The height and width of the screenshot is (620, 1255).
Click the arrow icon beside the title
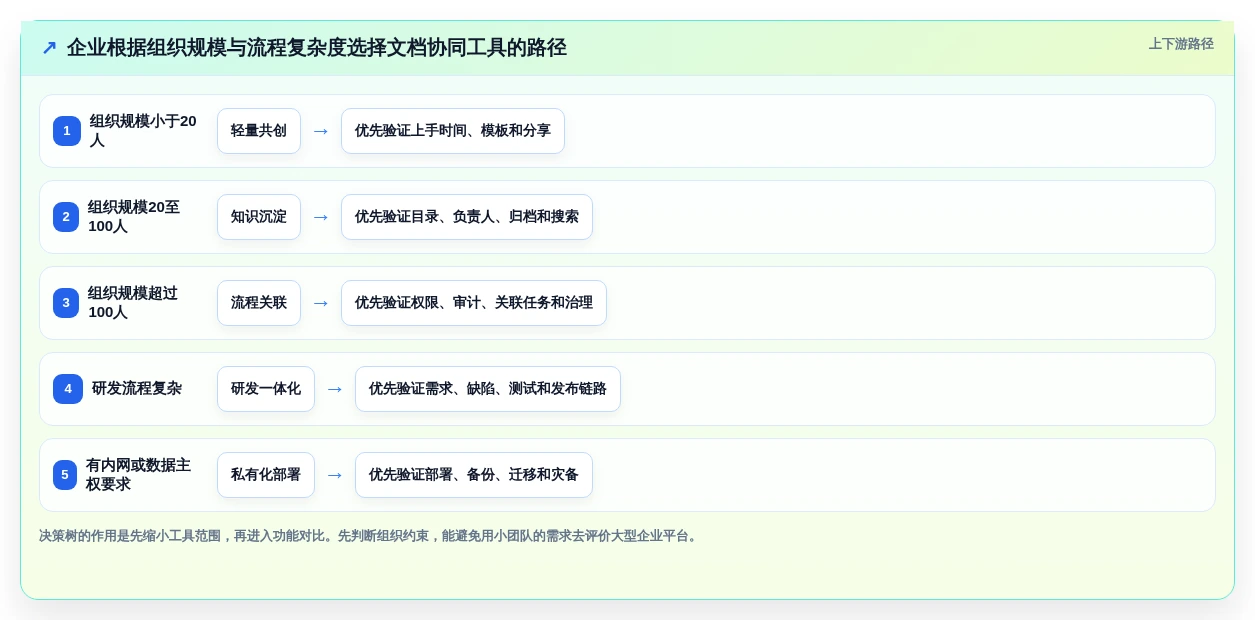pyautogui.click(x=49, y=48)
